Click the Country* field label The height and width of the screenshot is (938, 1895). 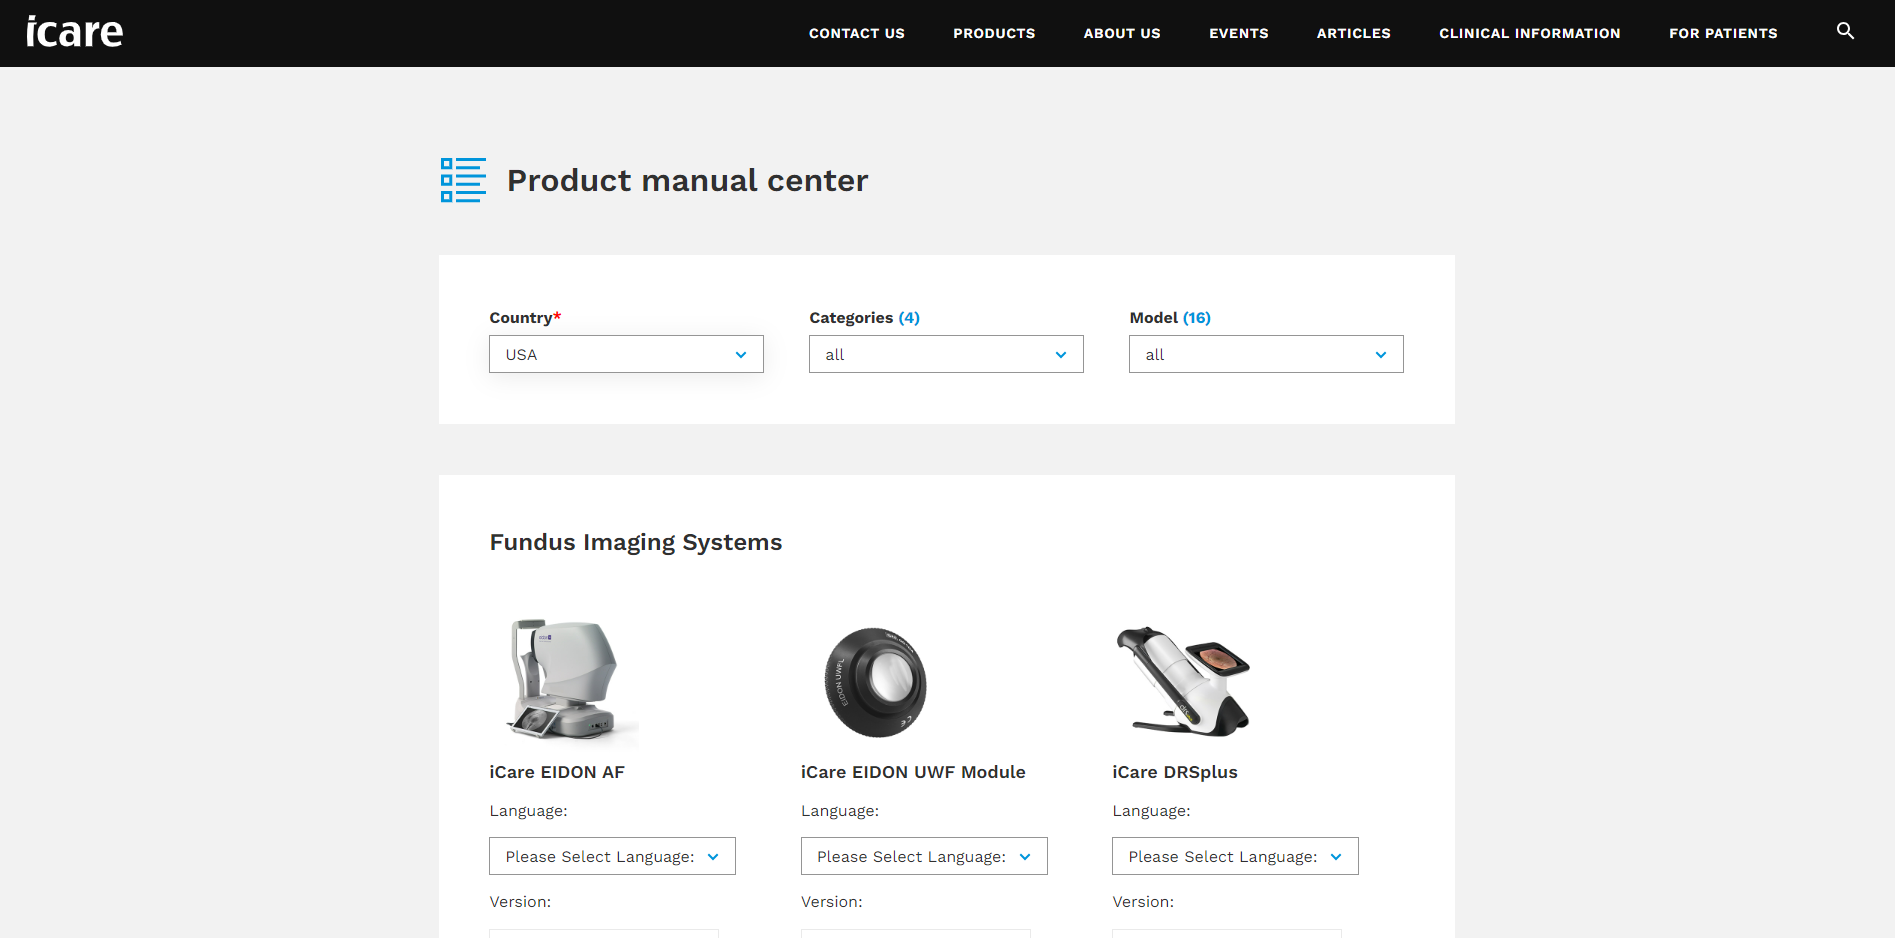525,317
